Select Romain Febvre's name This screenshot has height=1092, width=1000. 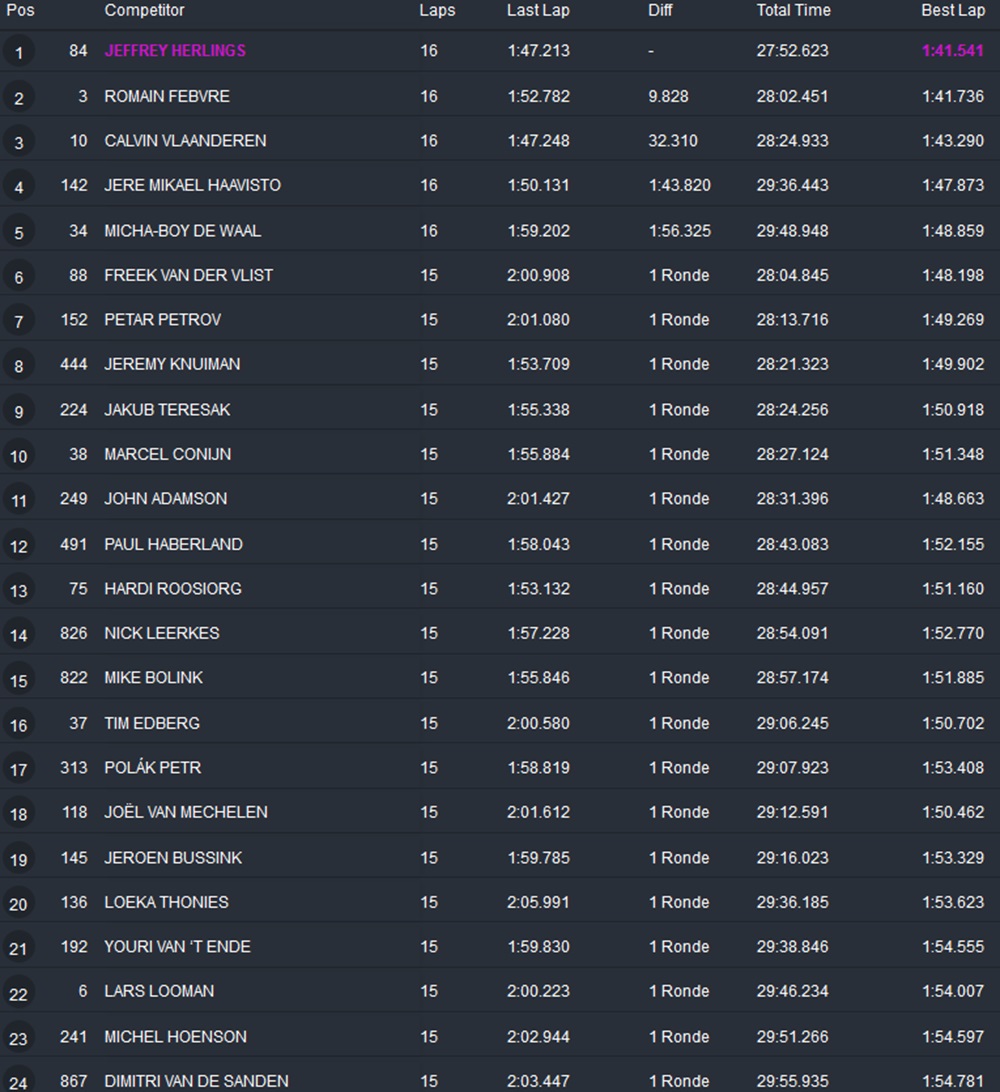pos(167,97)
